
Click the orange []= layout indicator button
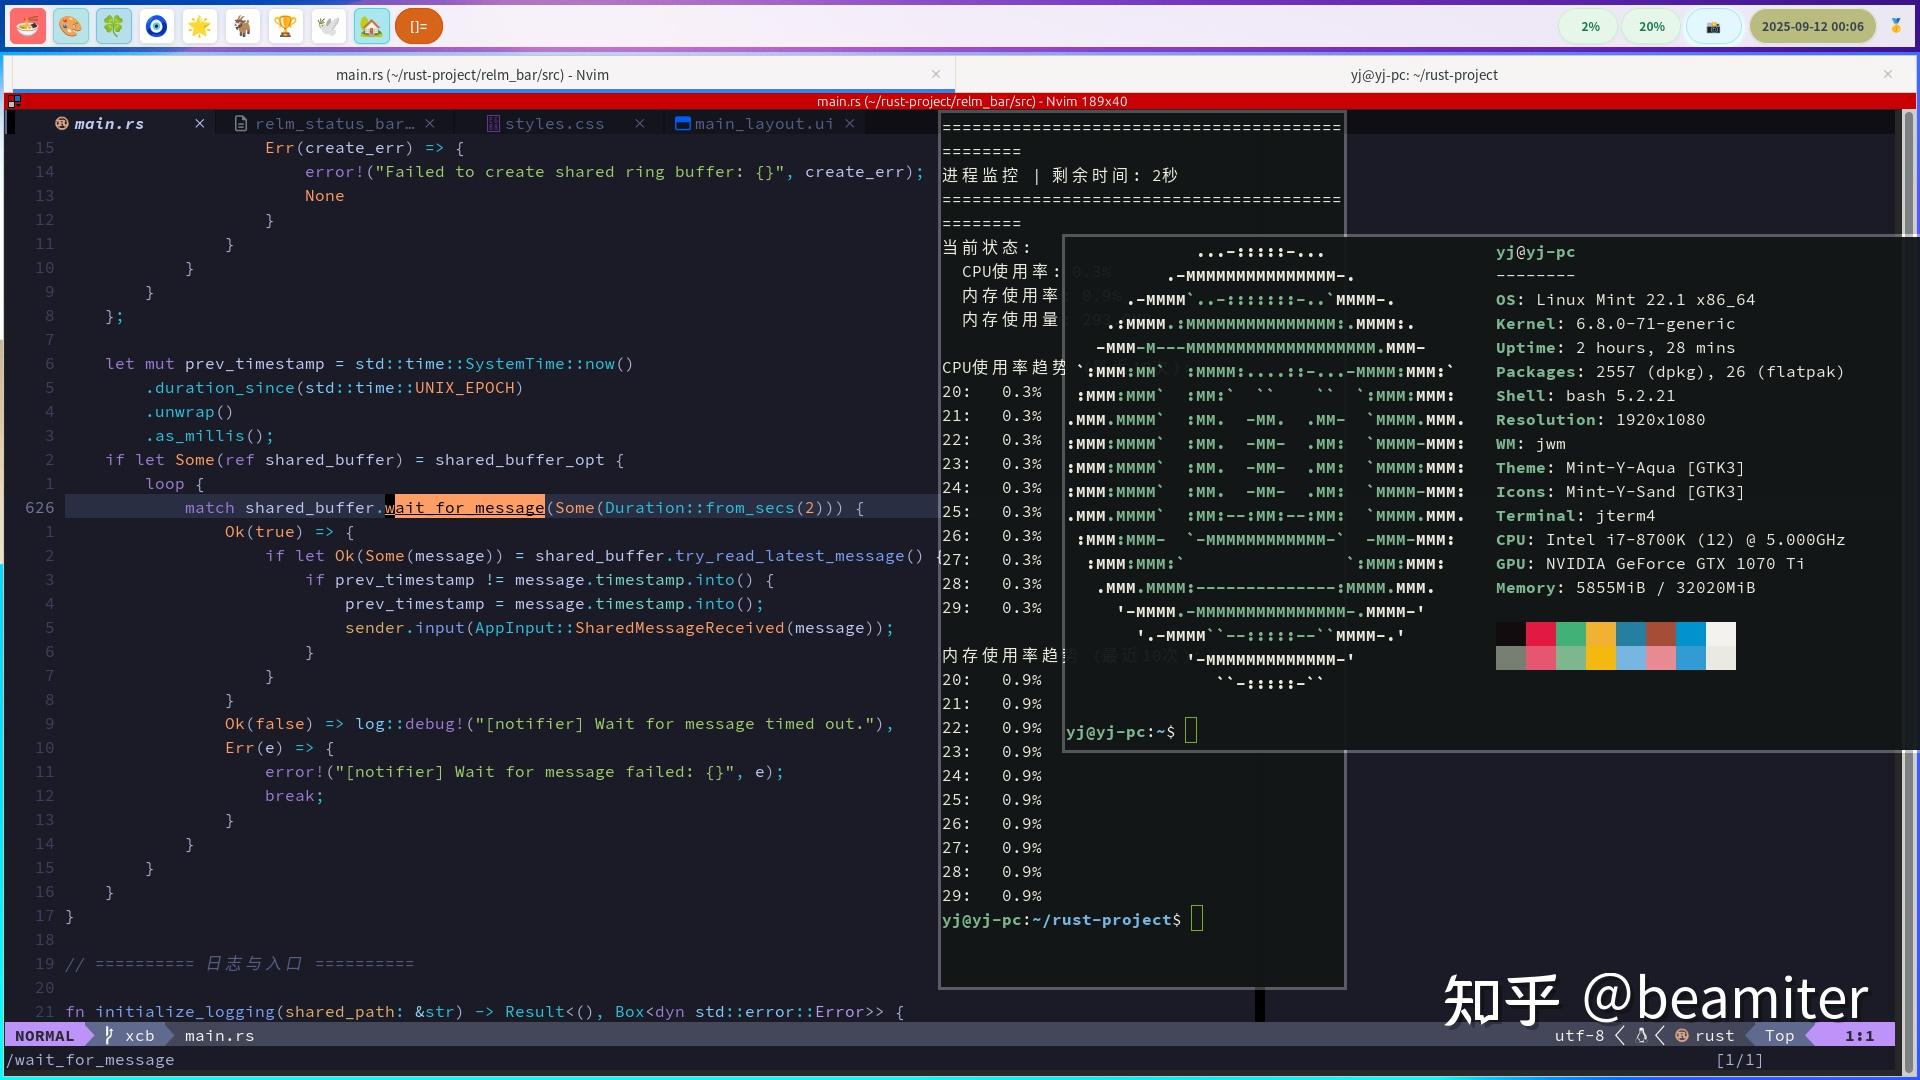click(419, 27)
